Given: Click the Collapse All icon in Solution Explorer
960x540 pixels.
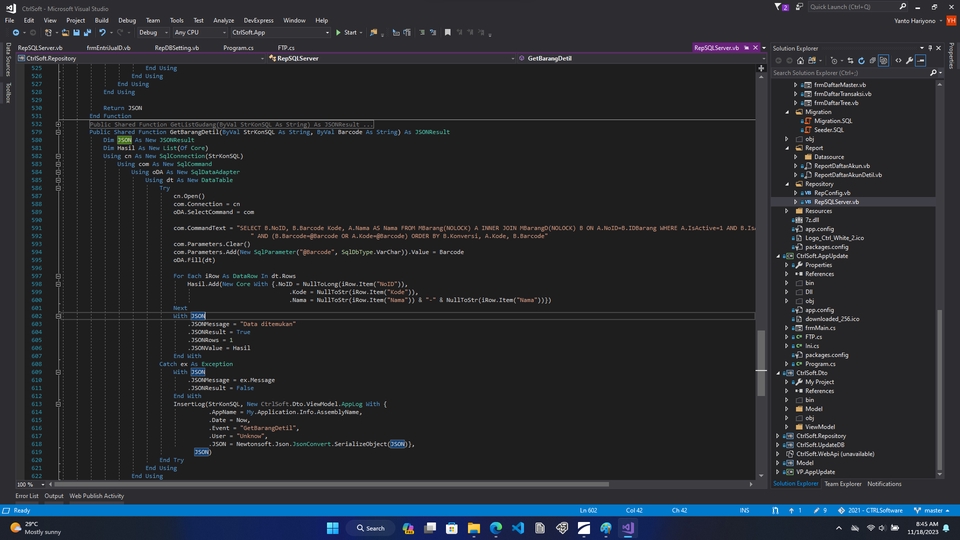Looking at the screenshot, I should pyautogui.click(x=872, y=61).
